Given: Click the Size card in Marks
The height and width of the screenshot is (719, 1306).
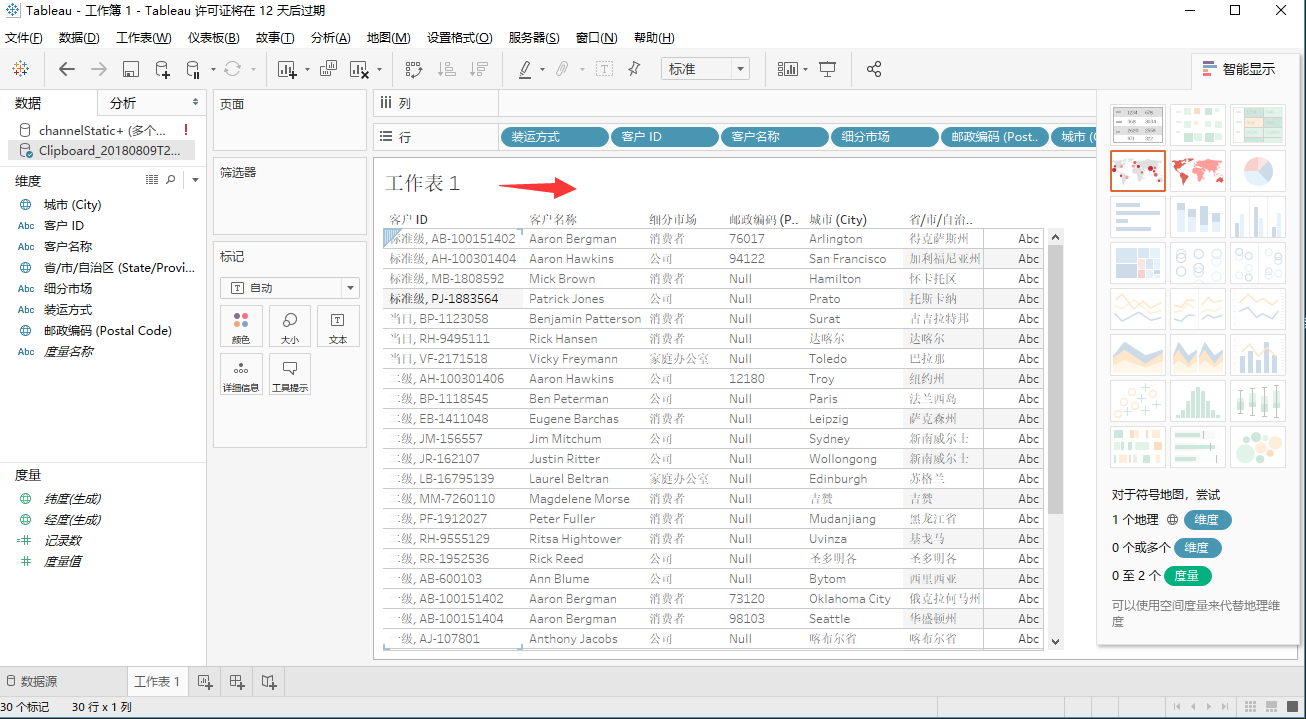Looking at the screenshot, I should point(290,326).
